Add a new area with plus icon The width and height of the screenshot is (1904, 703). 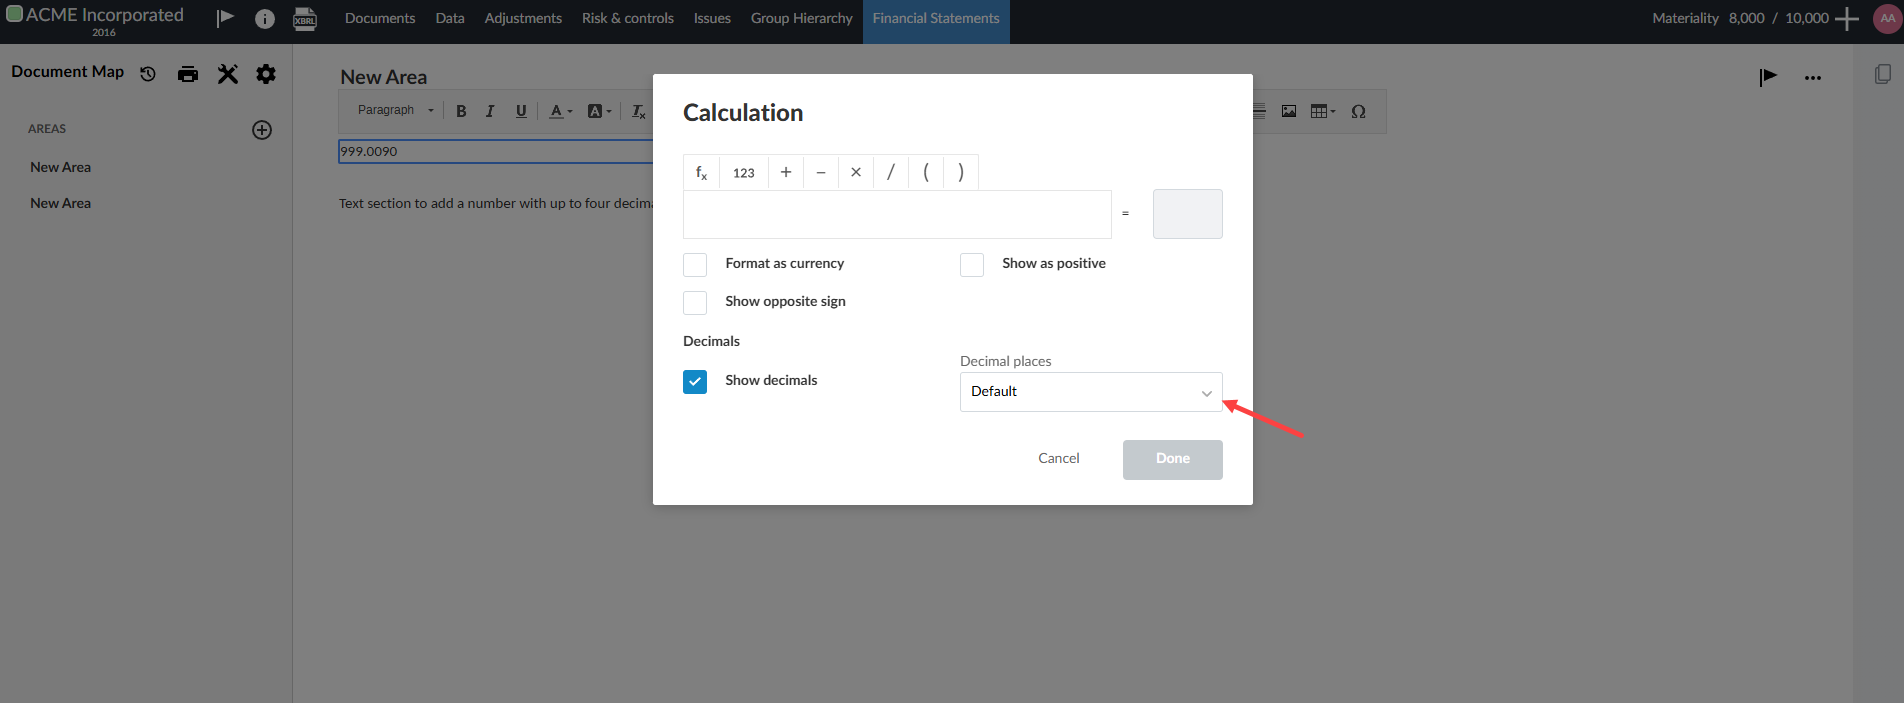coord(262,130)
